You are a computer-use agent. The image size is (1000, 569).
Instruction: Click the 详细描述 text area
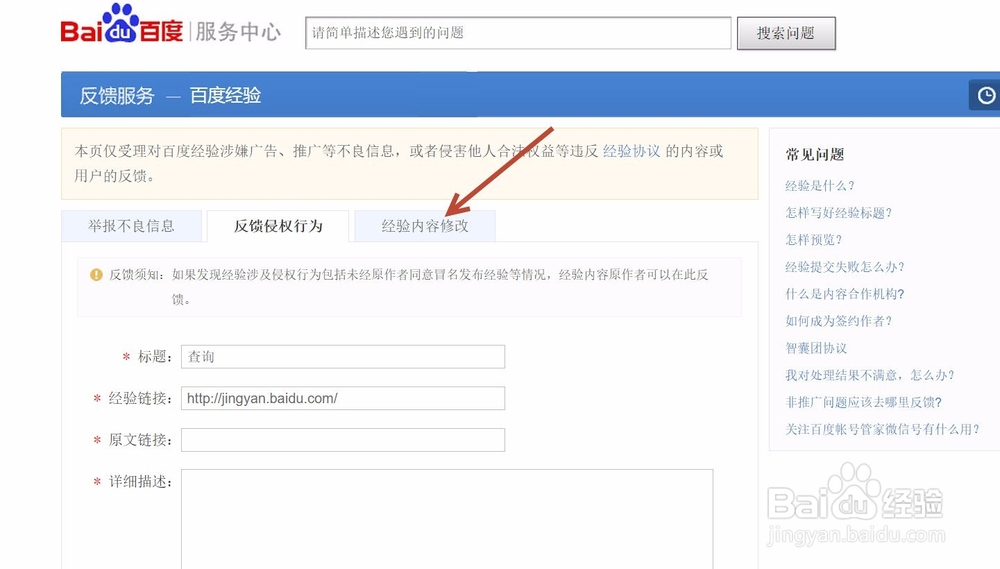447,519
